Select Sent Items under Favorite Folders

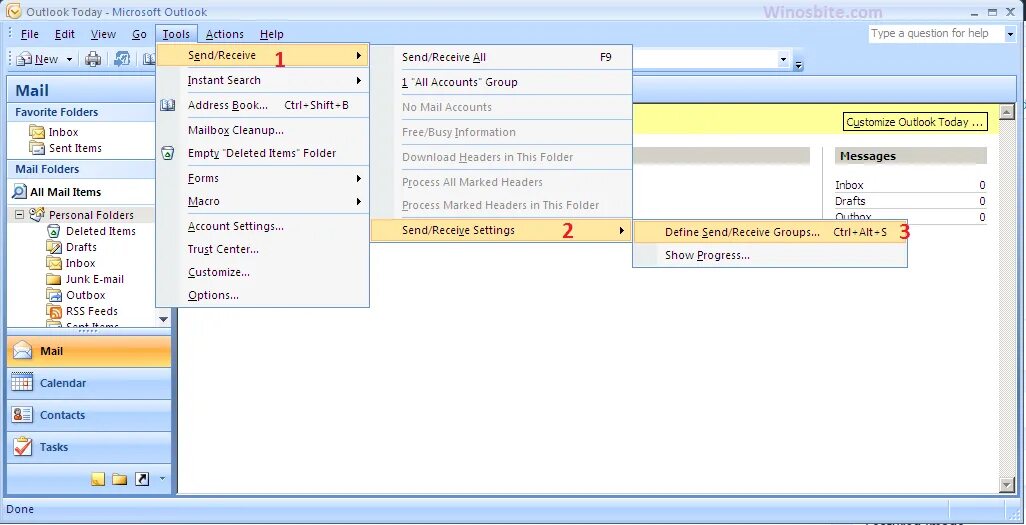click(x=75, y=149)
